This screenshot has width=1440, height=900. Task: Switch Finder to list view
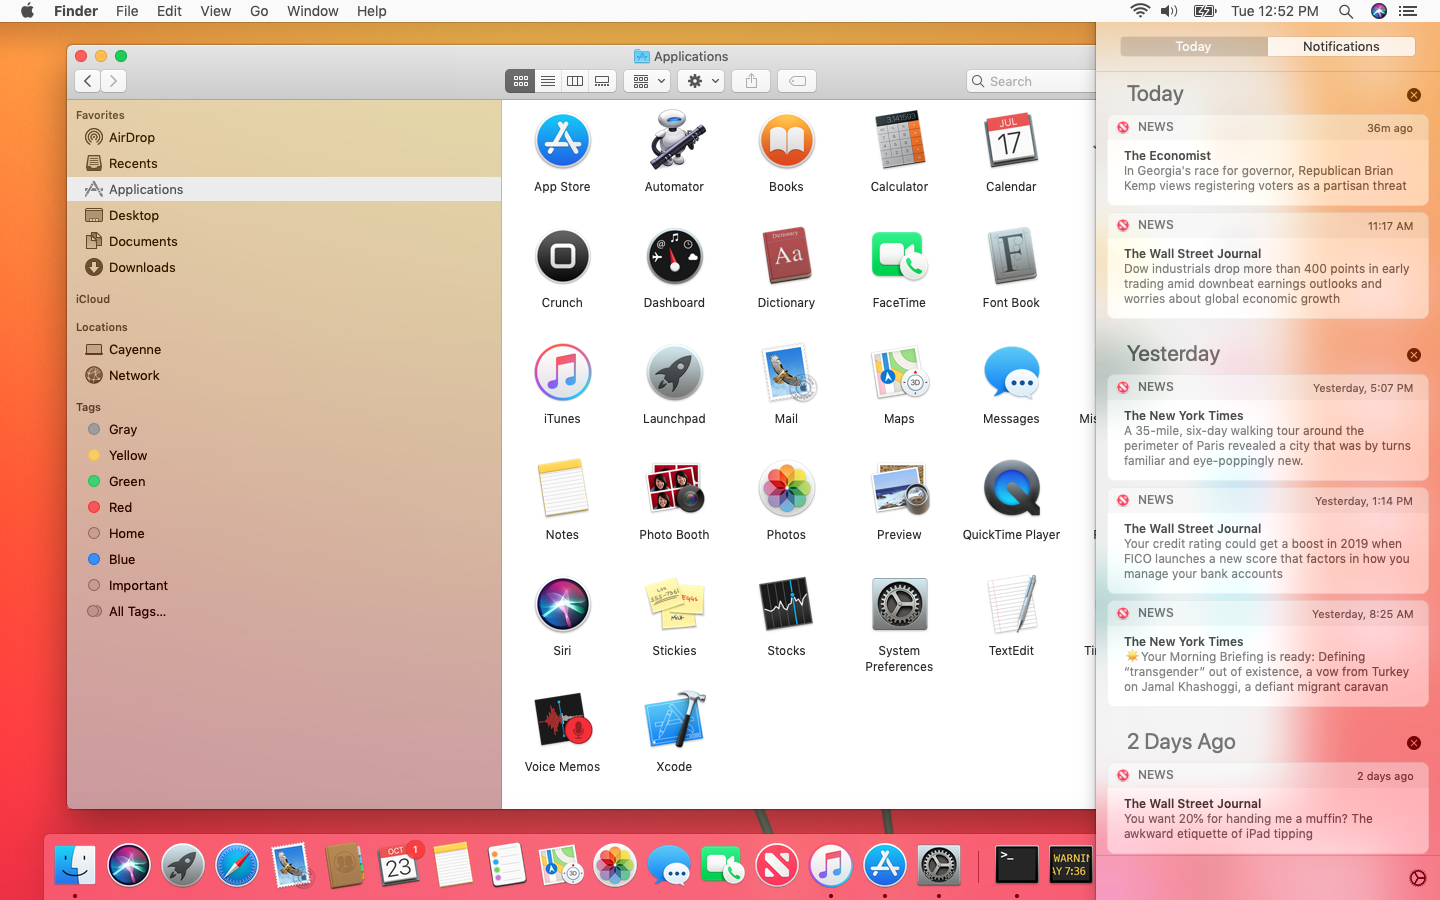[548, 81]
